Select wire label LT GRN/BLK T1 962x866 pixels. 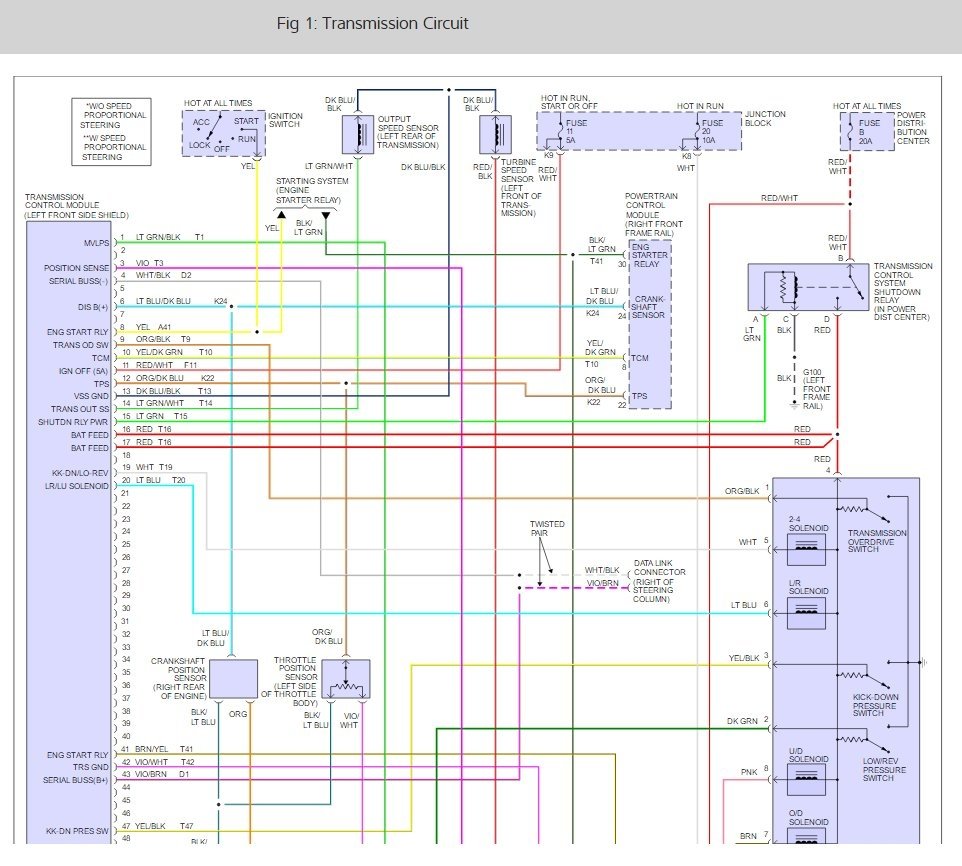(x=170, y=237)
